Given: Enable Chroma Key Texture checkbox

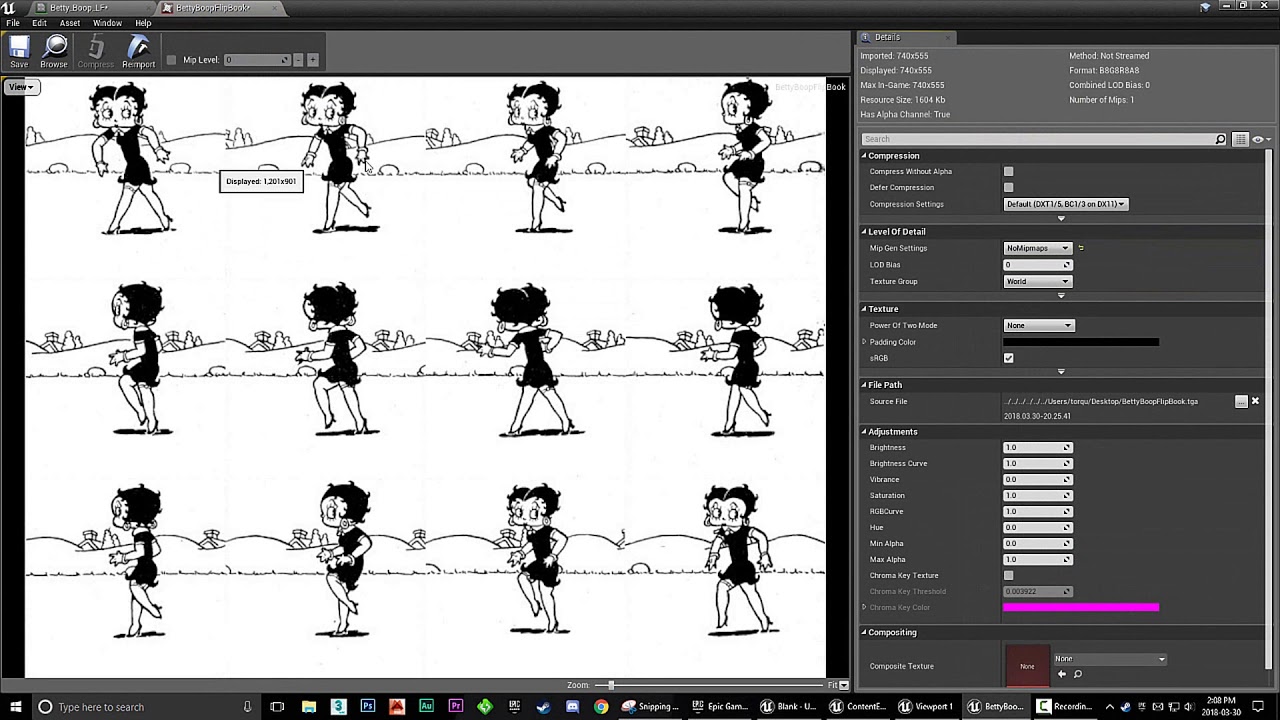Looking at the screenshot, I should [x=1008, y=576].
